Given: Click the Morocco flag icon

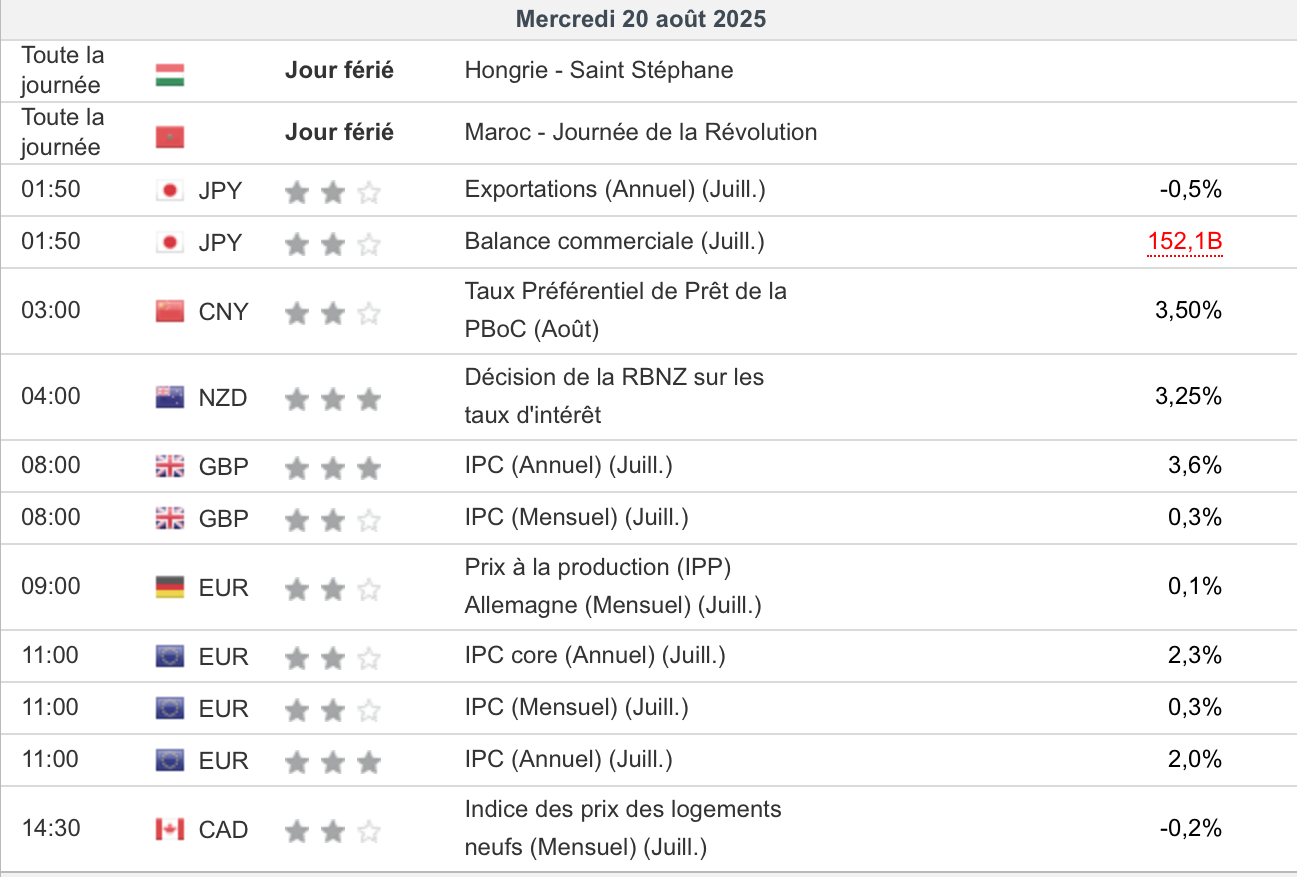Looking at the screenshot, I should tap(170, 136).
